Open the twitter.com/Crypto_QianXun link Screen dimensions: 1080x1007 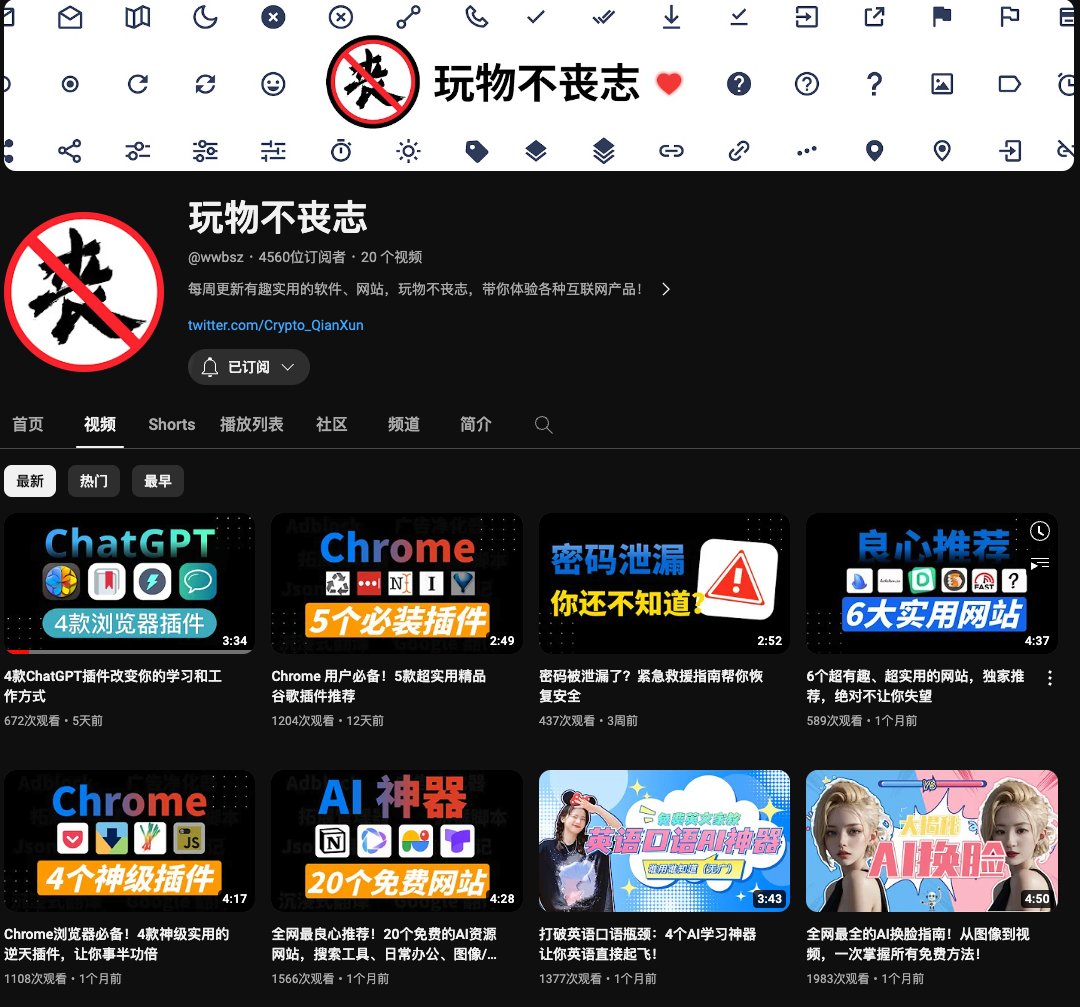pyautogui.click(x=276, y=325)
